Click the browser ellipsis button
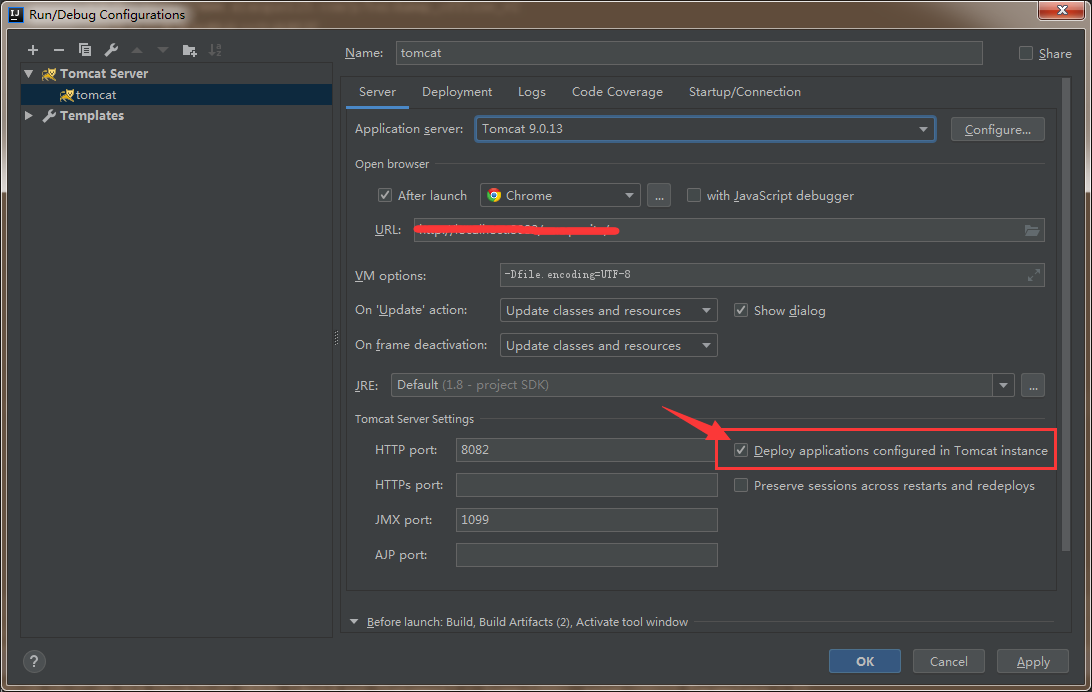The height and width of the screenshot is (692, 1092). 659,196
